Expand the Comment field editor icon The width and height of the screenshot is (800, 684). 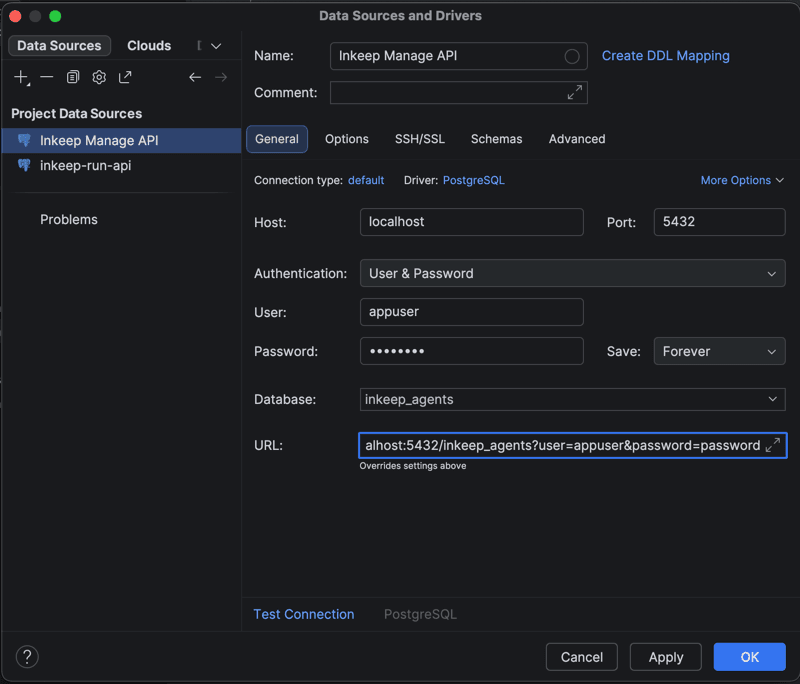pyautogui.click(x=575, y=92)
